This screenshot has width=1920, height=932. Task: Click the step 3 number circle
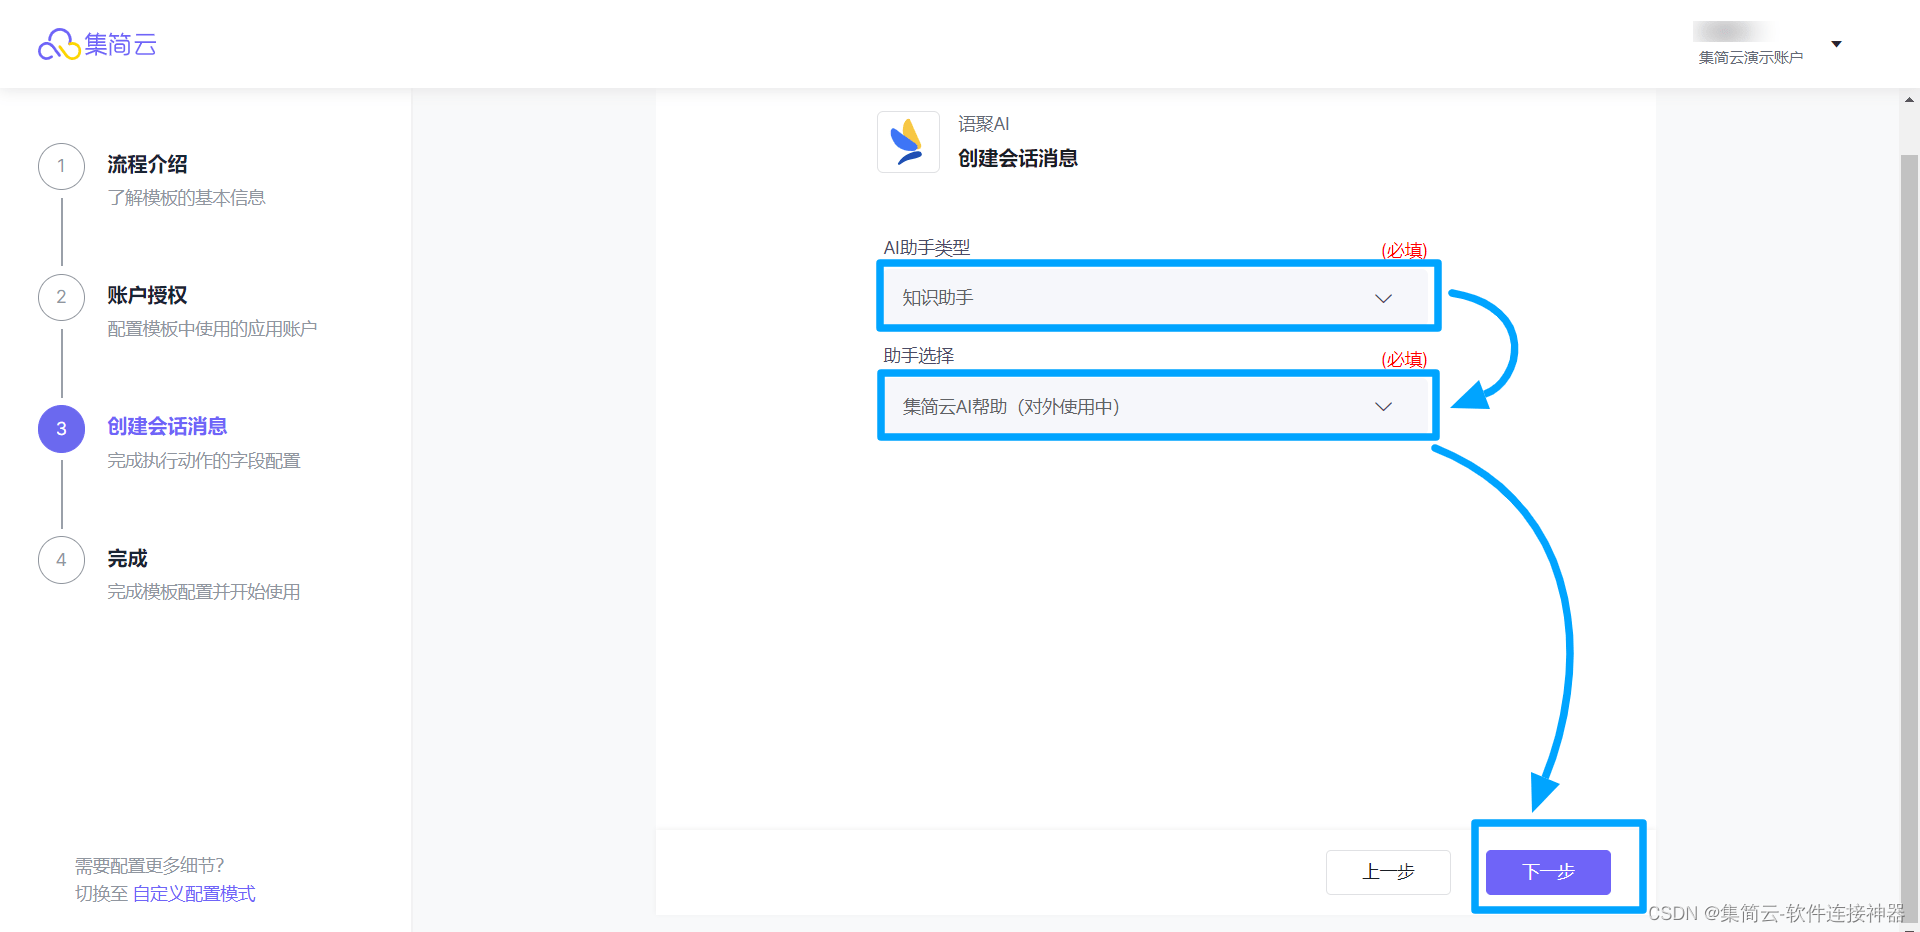pos(61,429)
